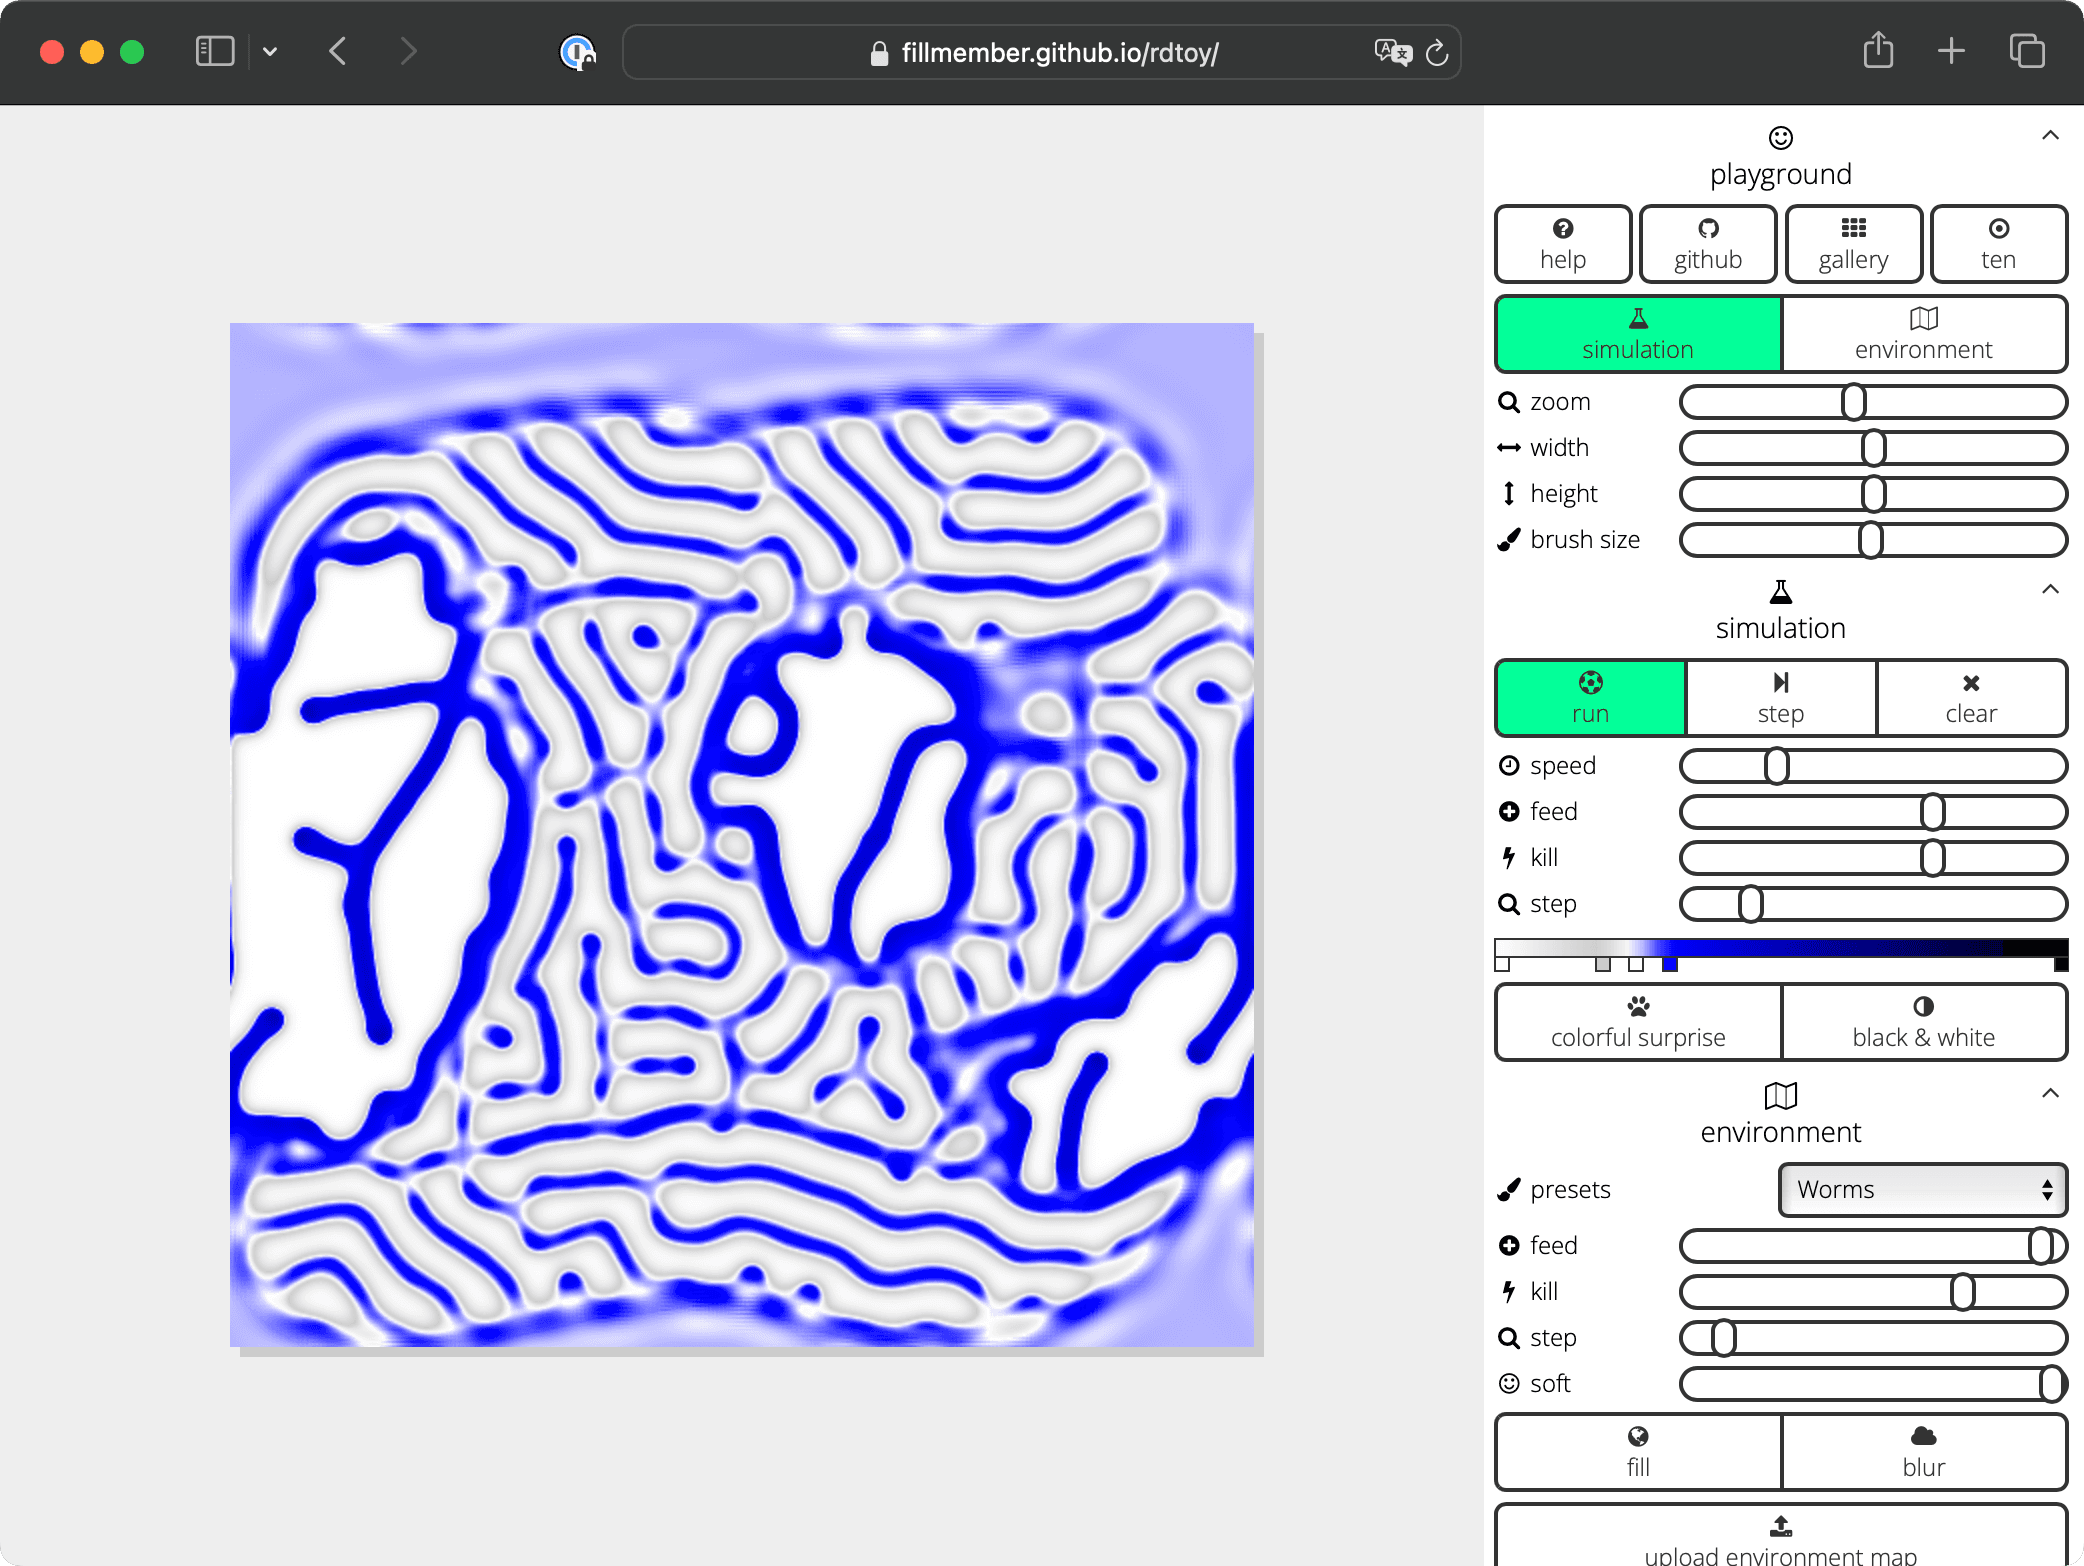Click upload environment map button
Image resolution: width=2084 pixels, height=1566 pixels.
[x=1780, y=1538]
